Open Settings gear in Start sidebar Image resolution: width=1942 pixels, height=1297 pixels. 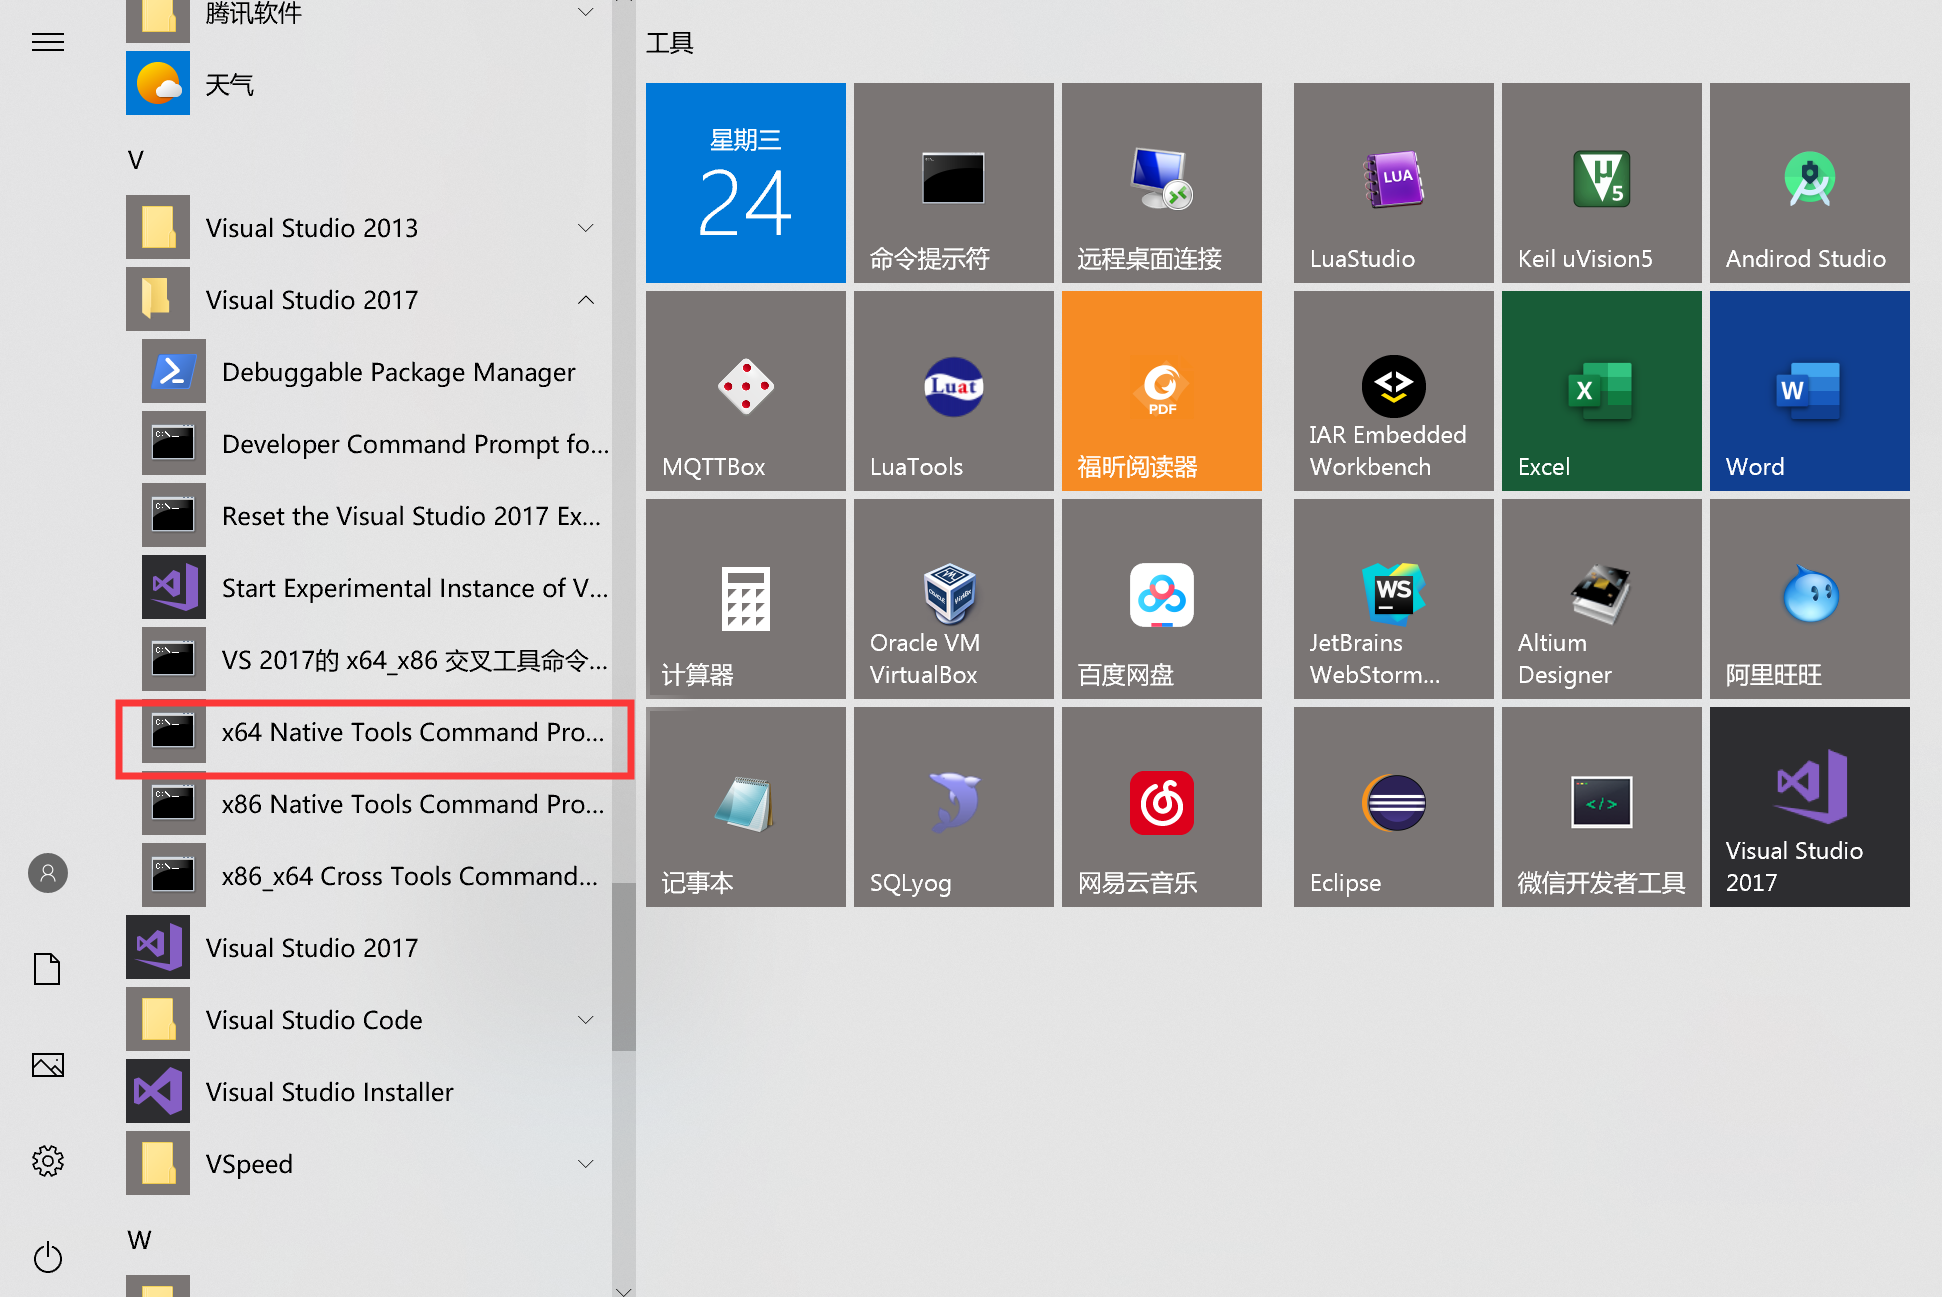point(48,1161)
